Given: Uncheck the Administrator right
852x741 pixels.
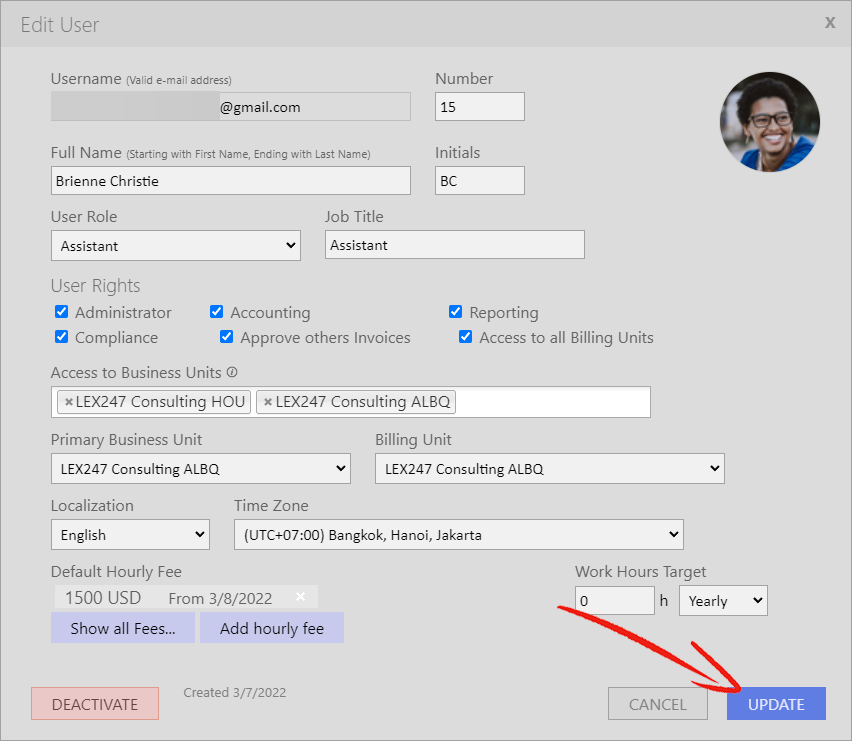Looking at the screenshot, I should click(x=61, y=312).
